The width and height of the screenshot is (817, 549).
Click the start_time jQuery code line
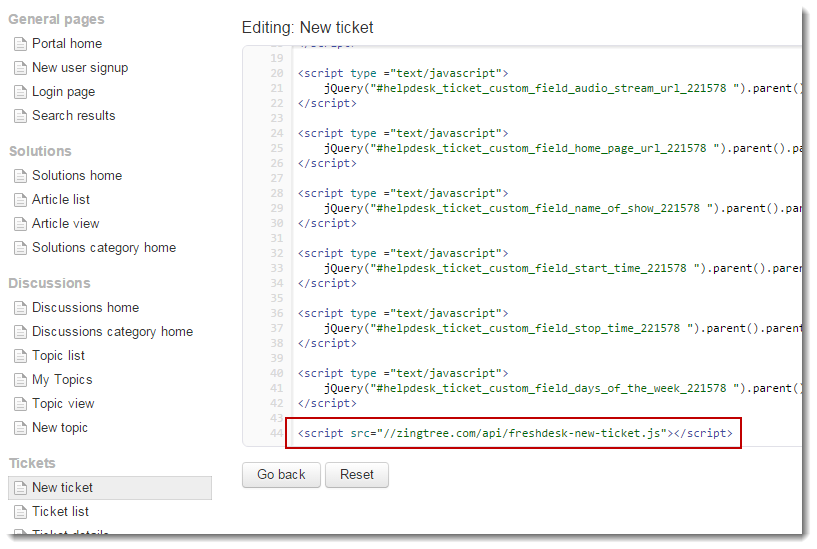point(564,268)
